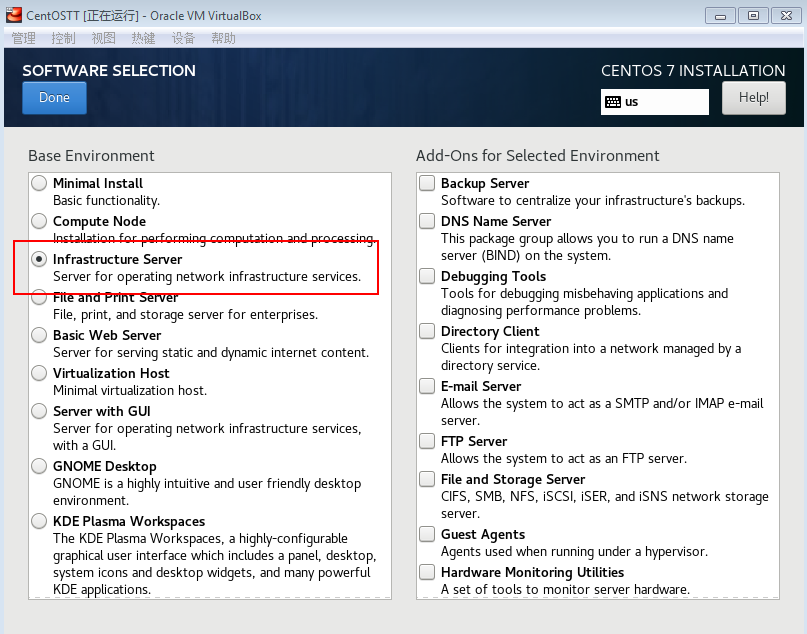Viewport: 807px width, 634px height.
Task: Enable the E-mail Server checkbox
Action: pyautogui.click(x=427, y=386)
